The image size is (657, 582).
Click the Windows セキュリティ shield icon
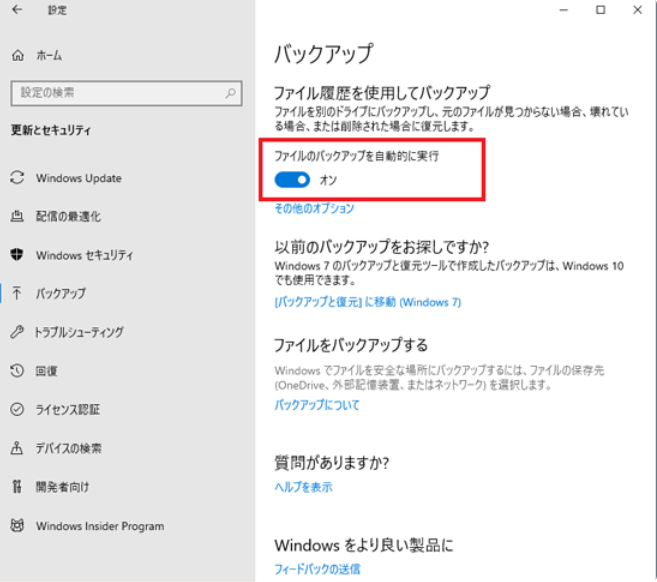coord(17,254)
